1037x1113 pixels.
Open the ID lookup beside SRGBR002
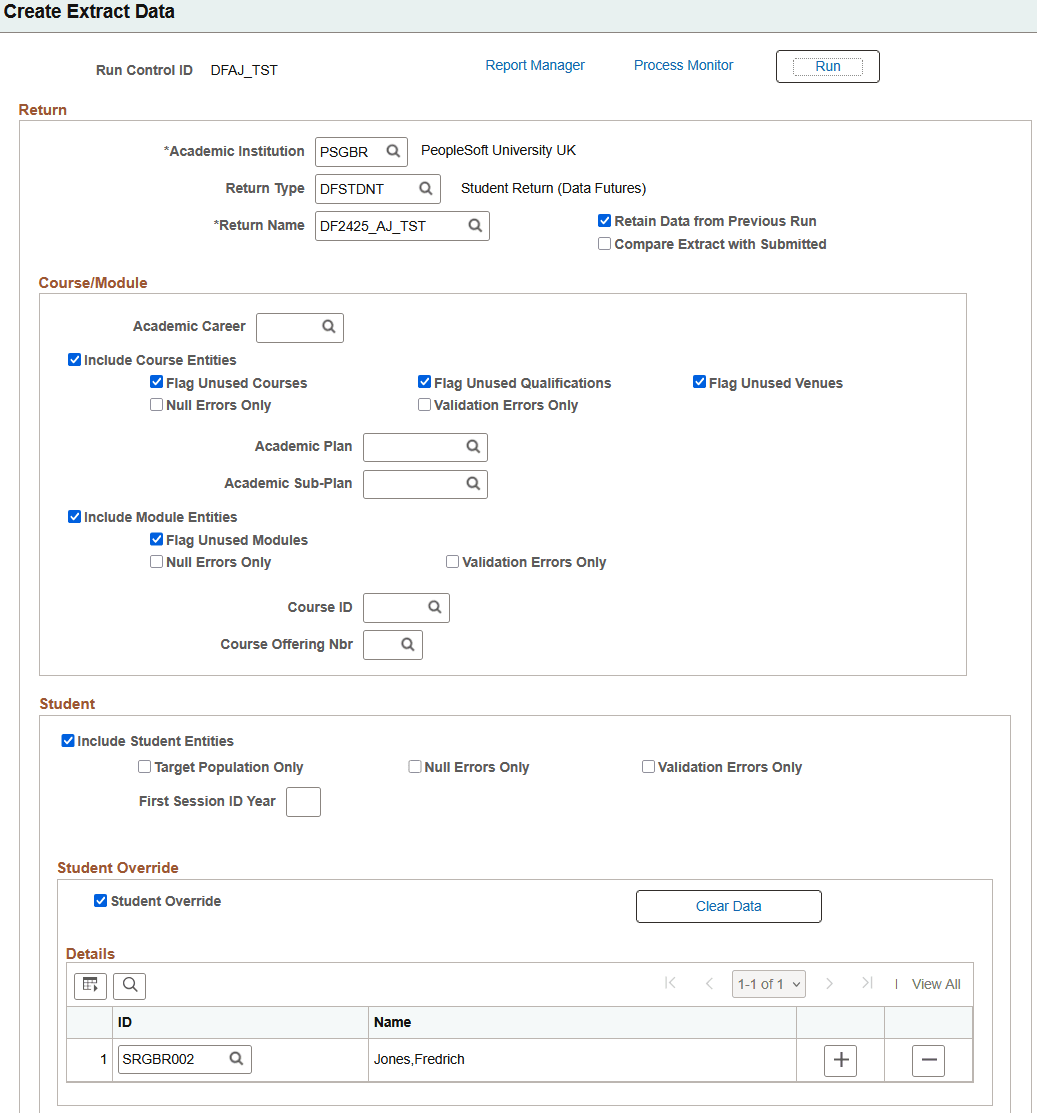point(236,1059)
